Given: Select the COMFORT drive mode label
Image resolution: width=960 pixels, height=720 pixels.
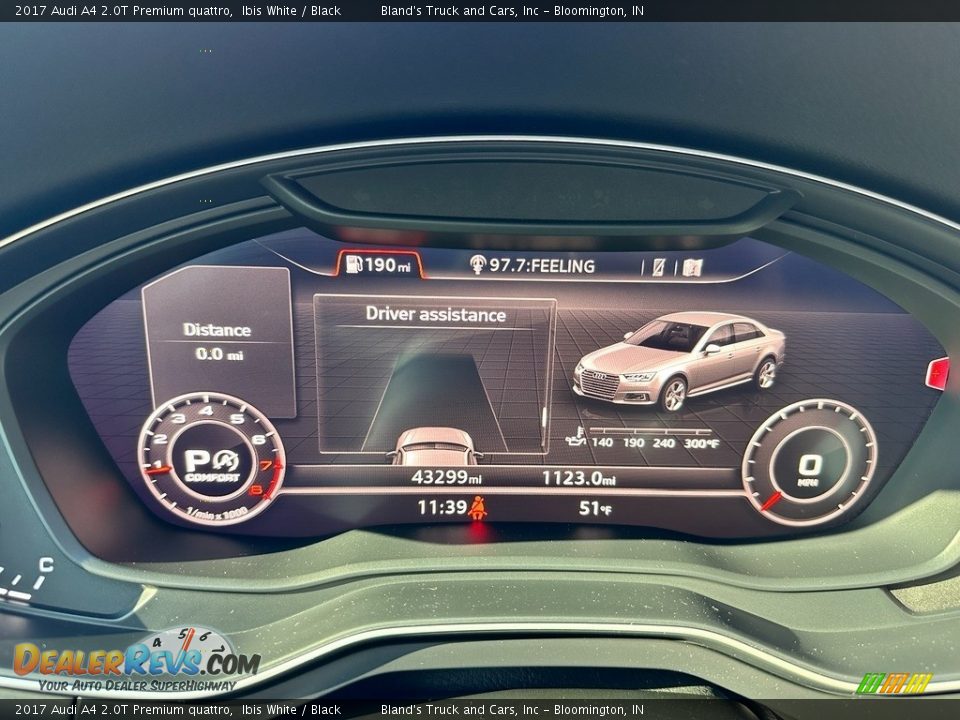Looking at the screenshot, I should (212, 477).
